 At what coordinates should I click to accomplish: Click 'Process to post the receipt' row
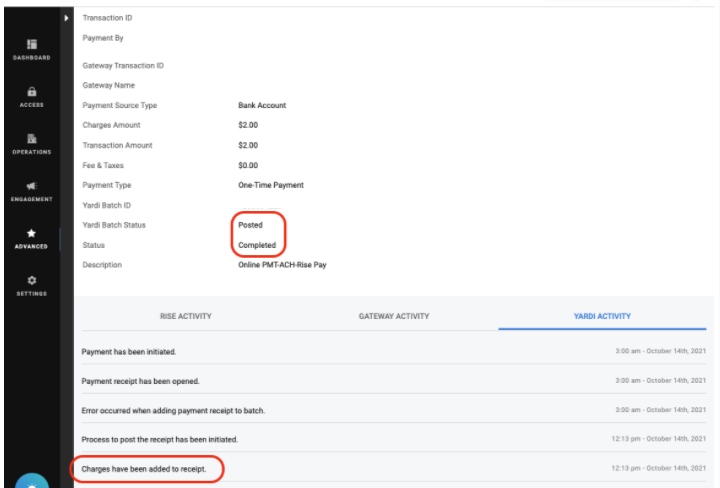(x=394, y=439)
